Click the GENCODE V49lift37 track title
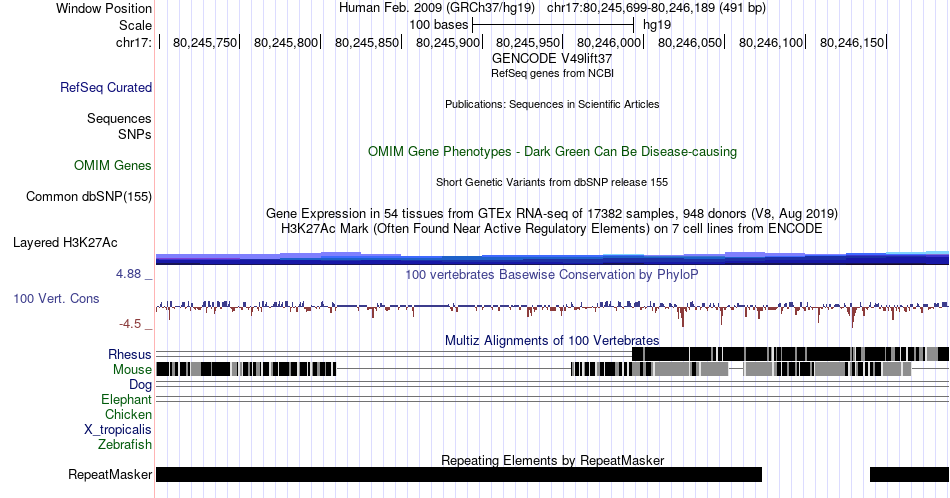Image resolution: width=950 pixels, height=498 pixels. (552, 59)
